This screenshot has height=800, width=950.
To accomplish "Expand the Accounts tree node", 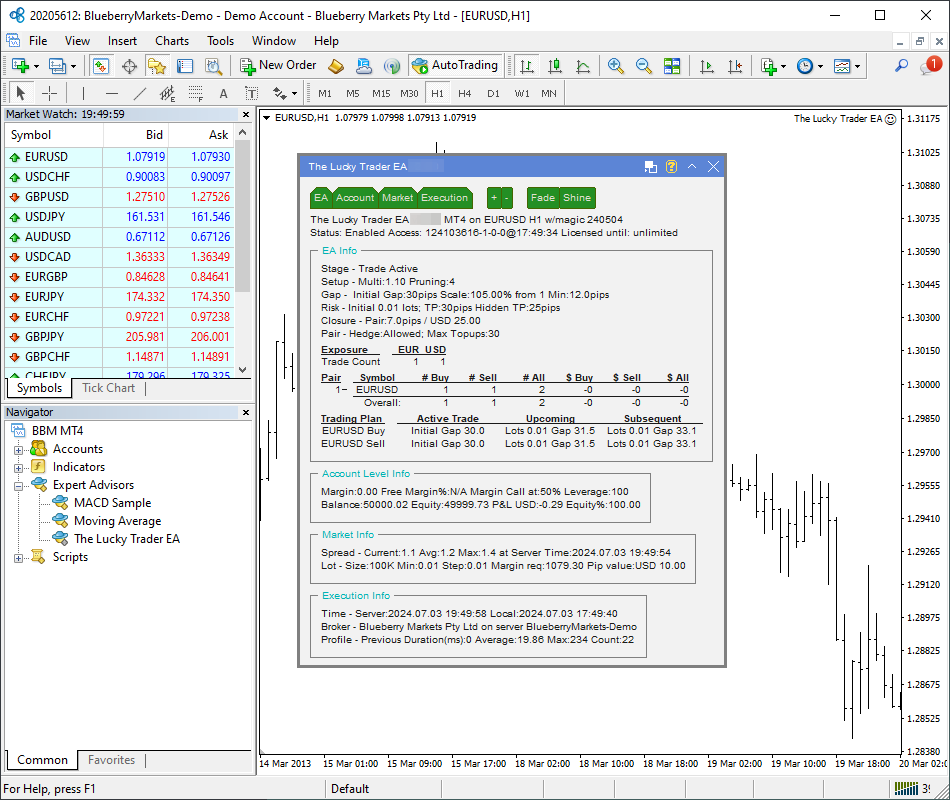I will [x=18, y=450].
